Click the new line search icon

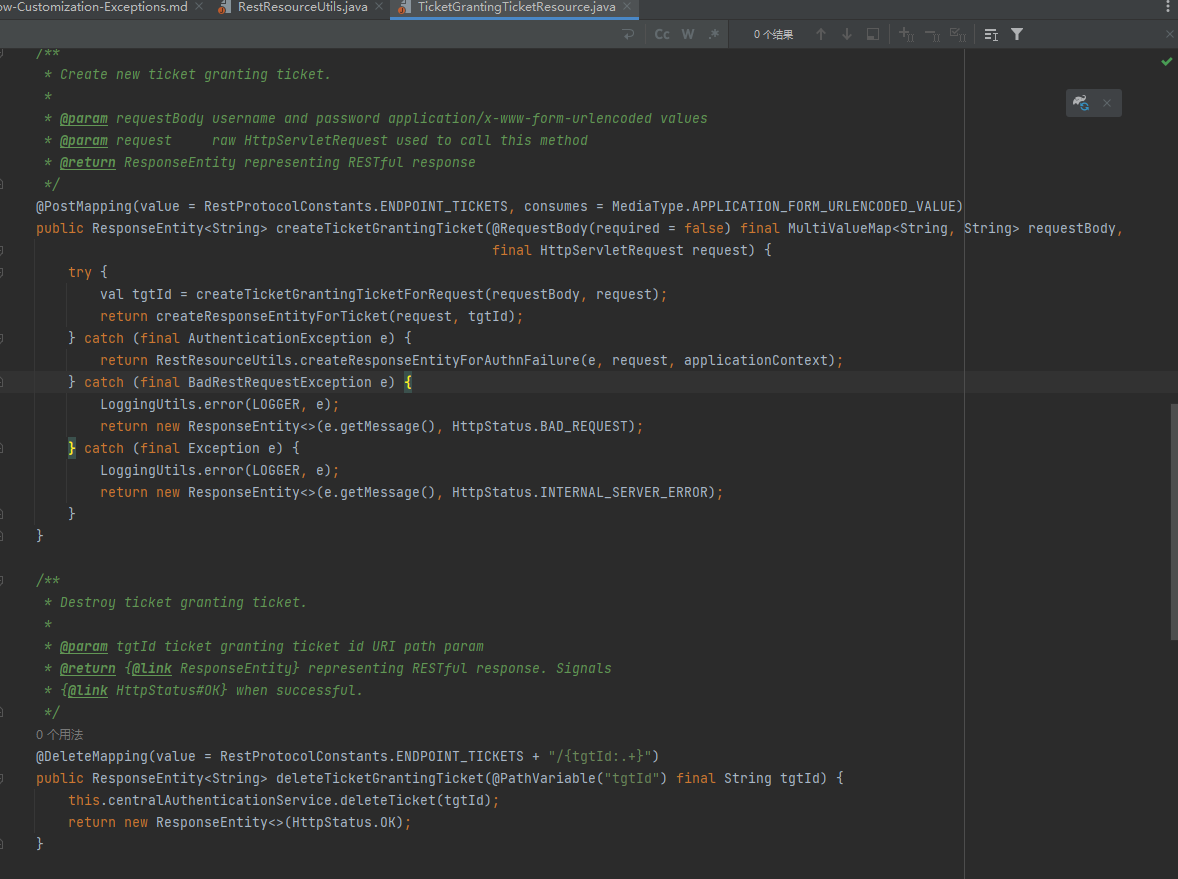point(628,34)
